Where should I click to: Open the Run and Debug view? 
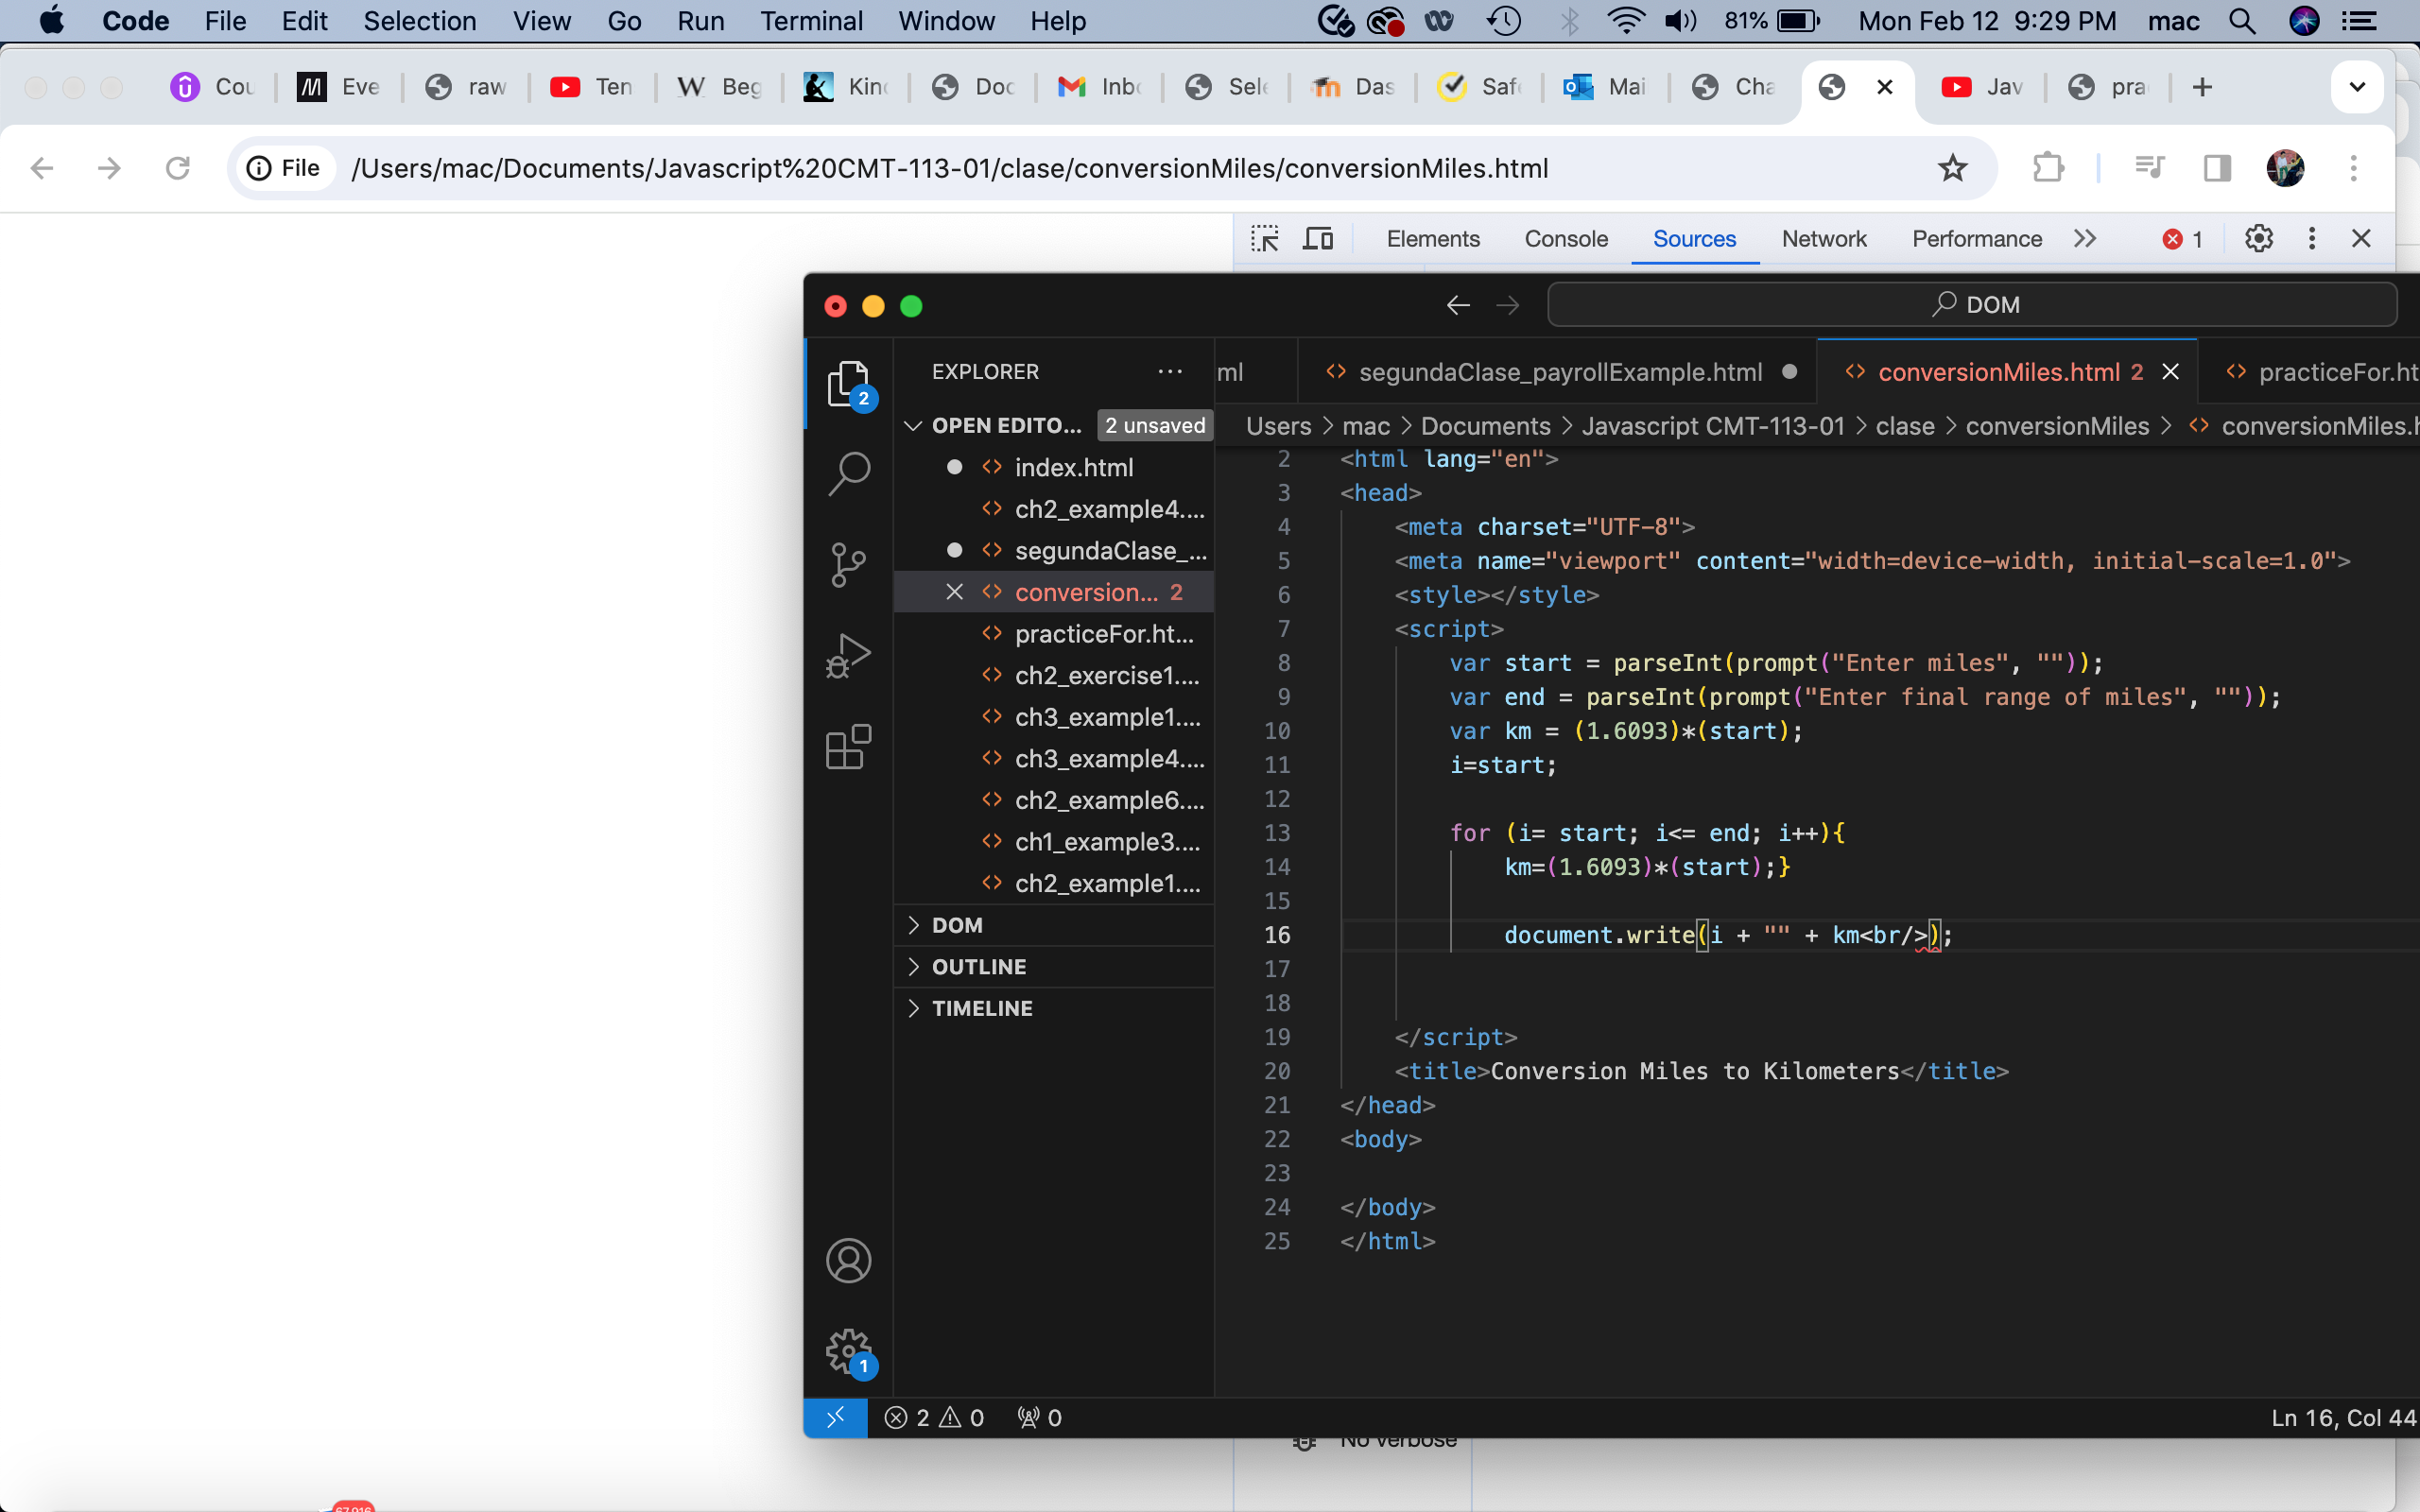848,656
